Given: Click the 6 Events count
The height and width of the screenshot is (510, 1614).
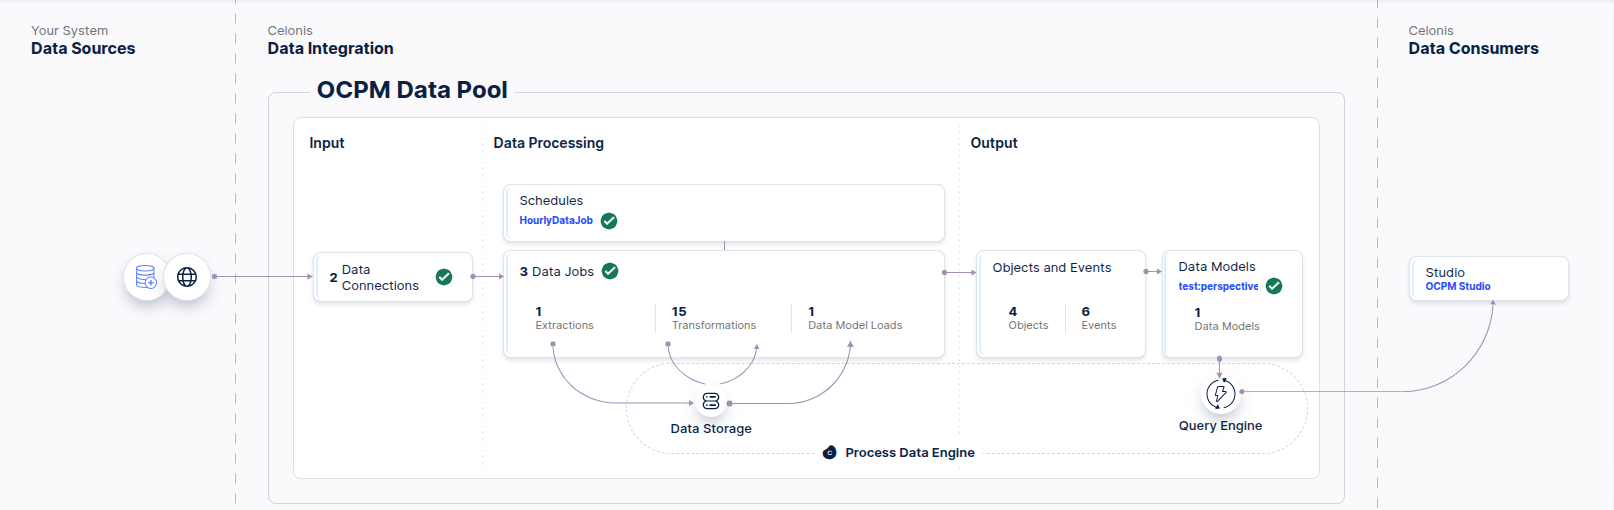Looking at the screenshot, I should tap(1098, 318).
